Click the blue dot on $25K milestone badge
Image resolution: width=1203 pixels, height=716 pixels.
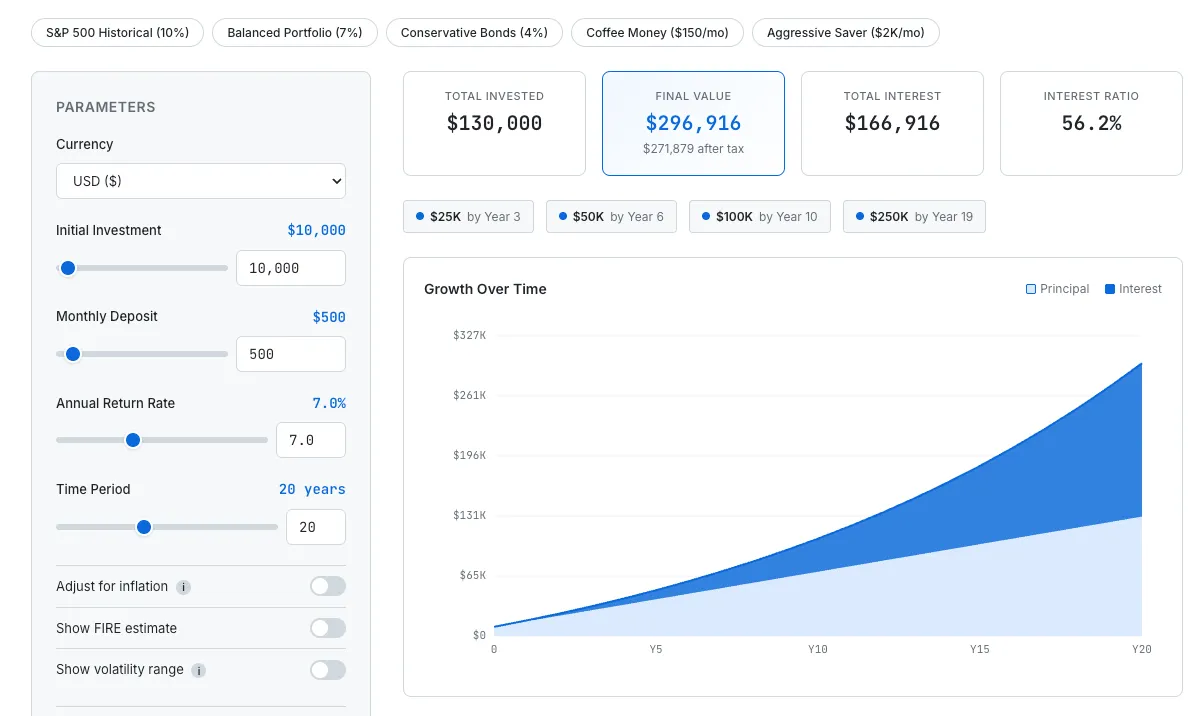click(x=419, y=216)
